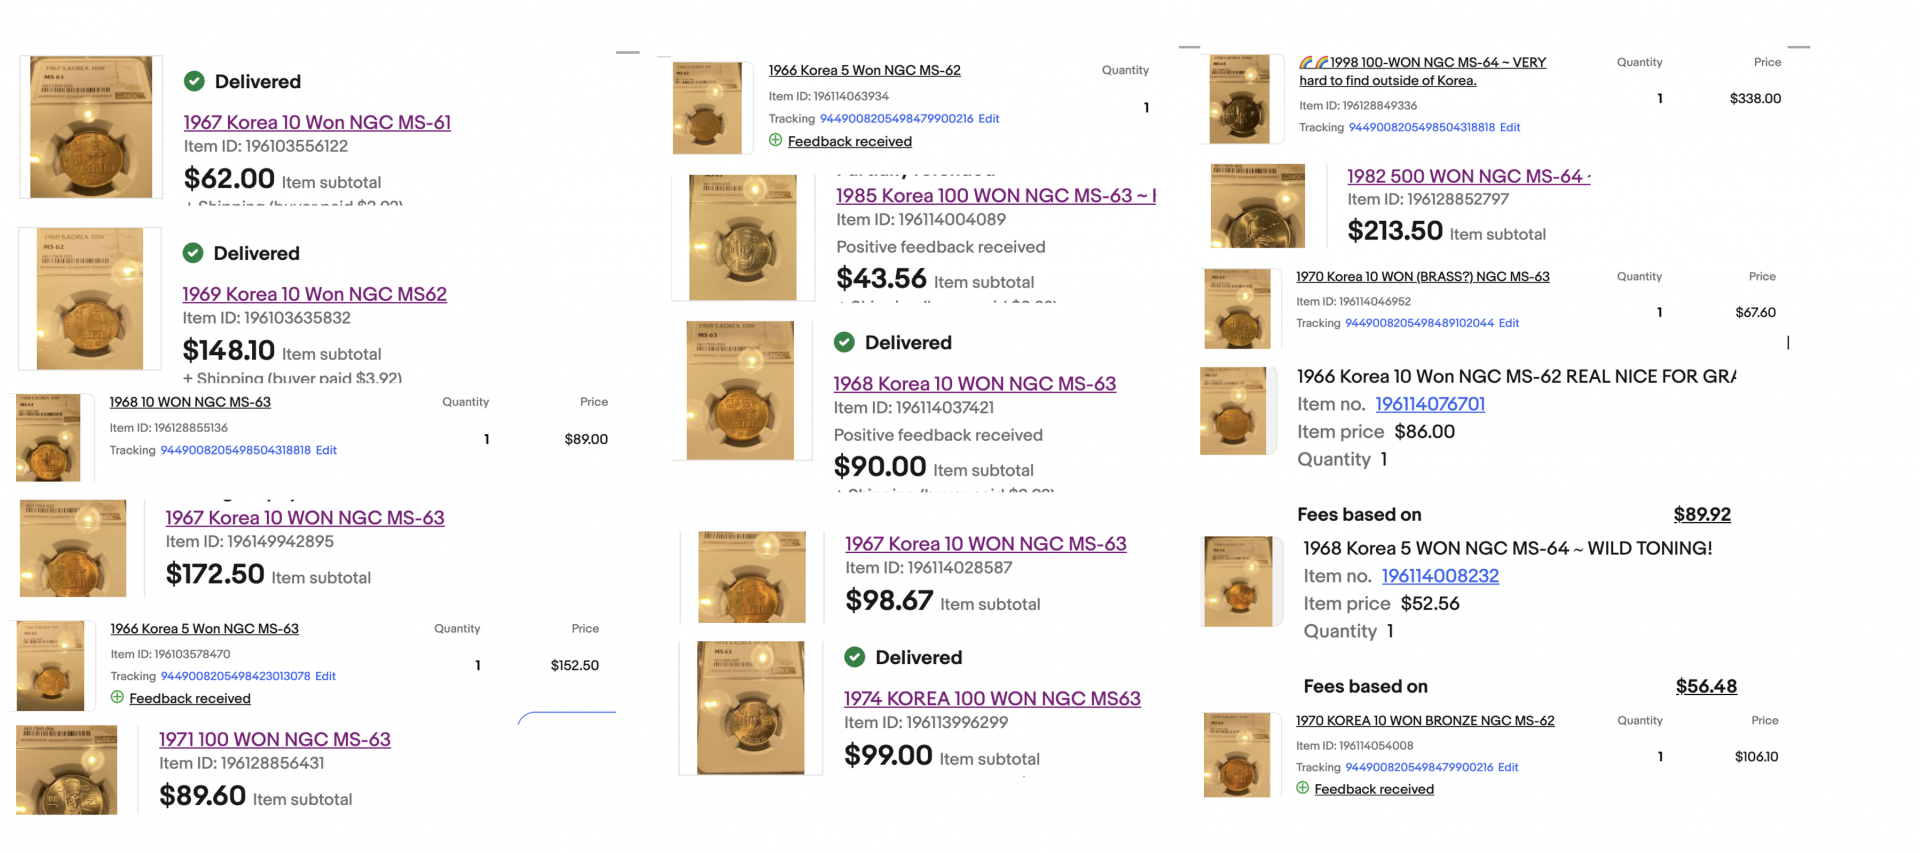
Task: Click coin thumbnail for 1969 Korea 10 Won MS62
Action: 90,299
